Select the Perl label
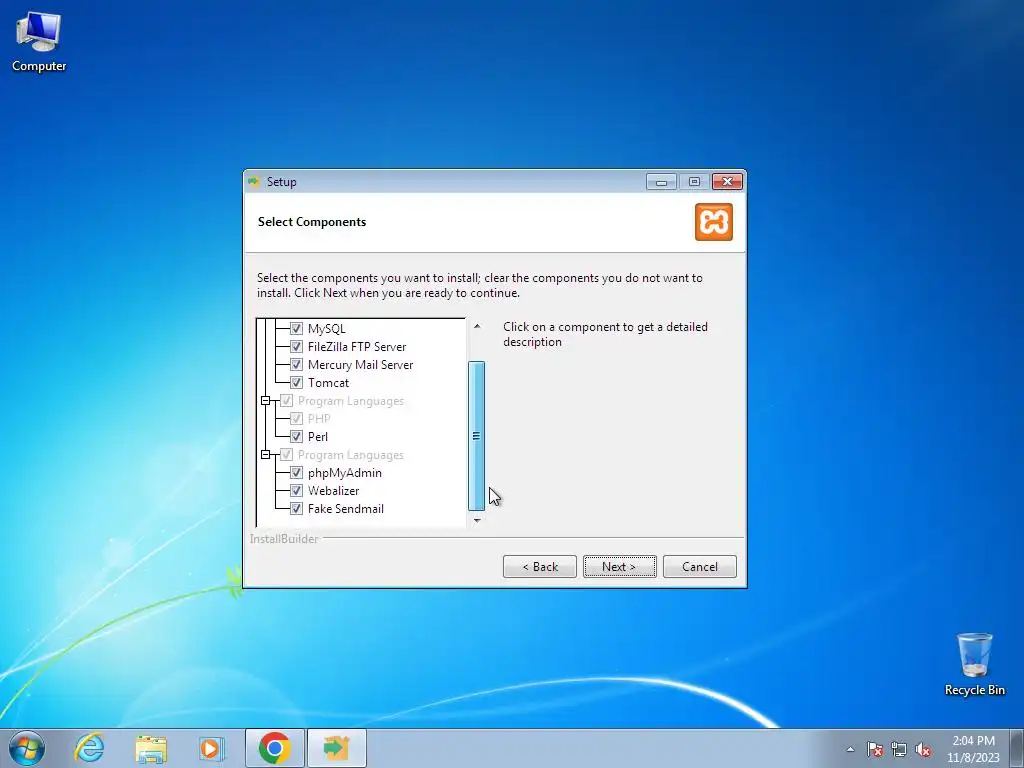The height and width of the screenshot is (768, 1024). click(318, 436)
